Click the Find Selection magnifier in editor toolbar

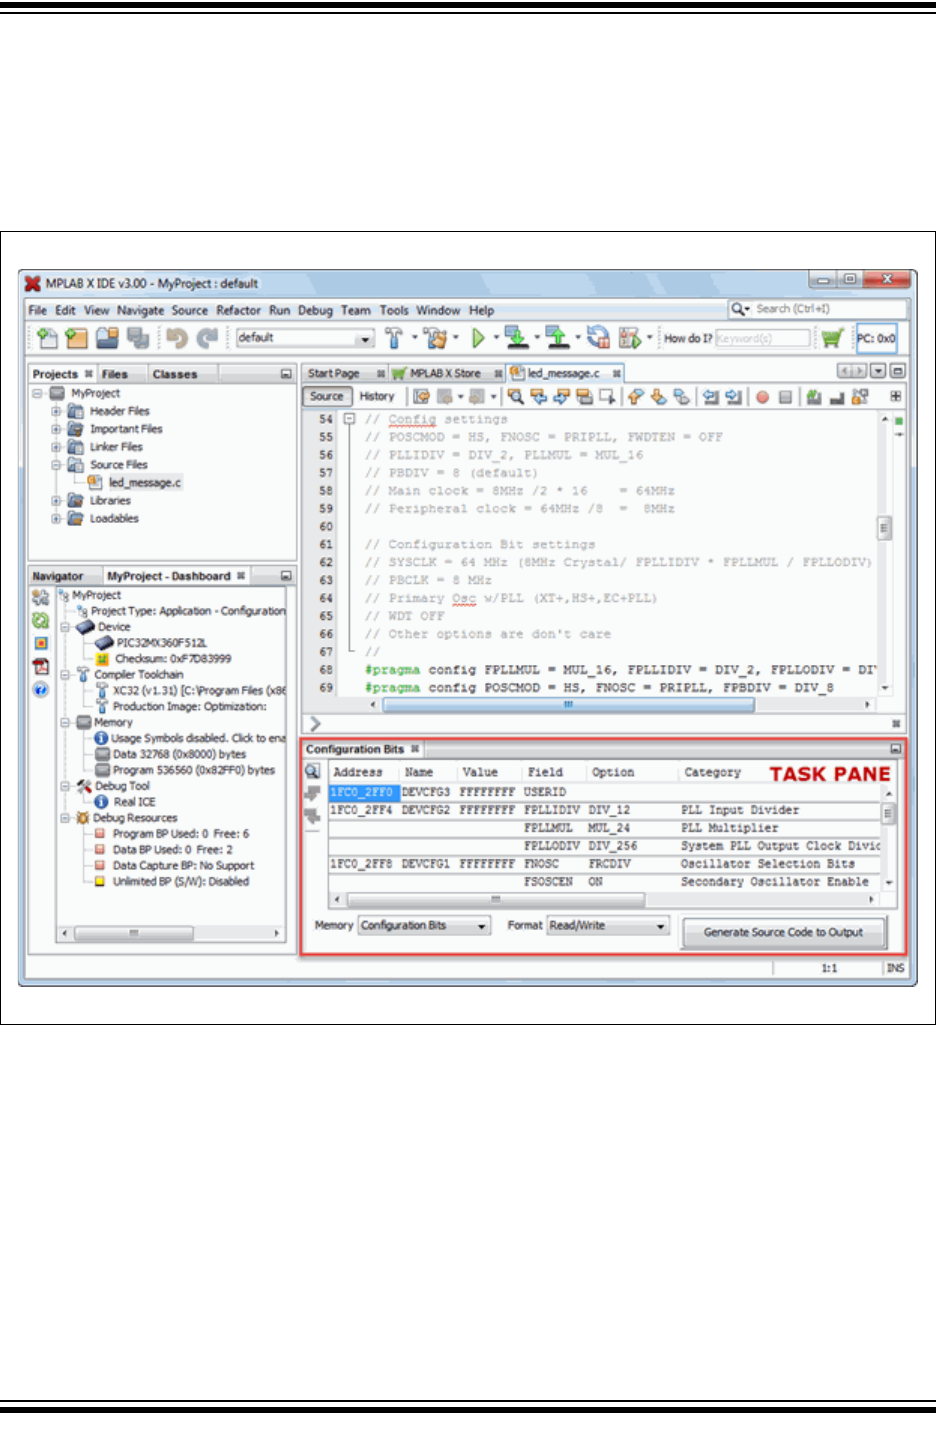click(516, 397)
